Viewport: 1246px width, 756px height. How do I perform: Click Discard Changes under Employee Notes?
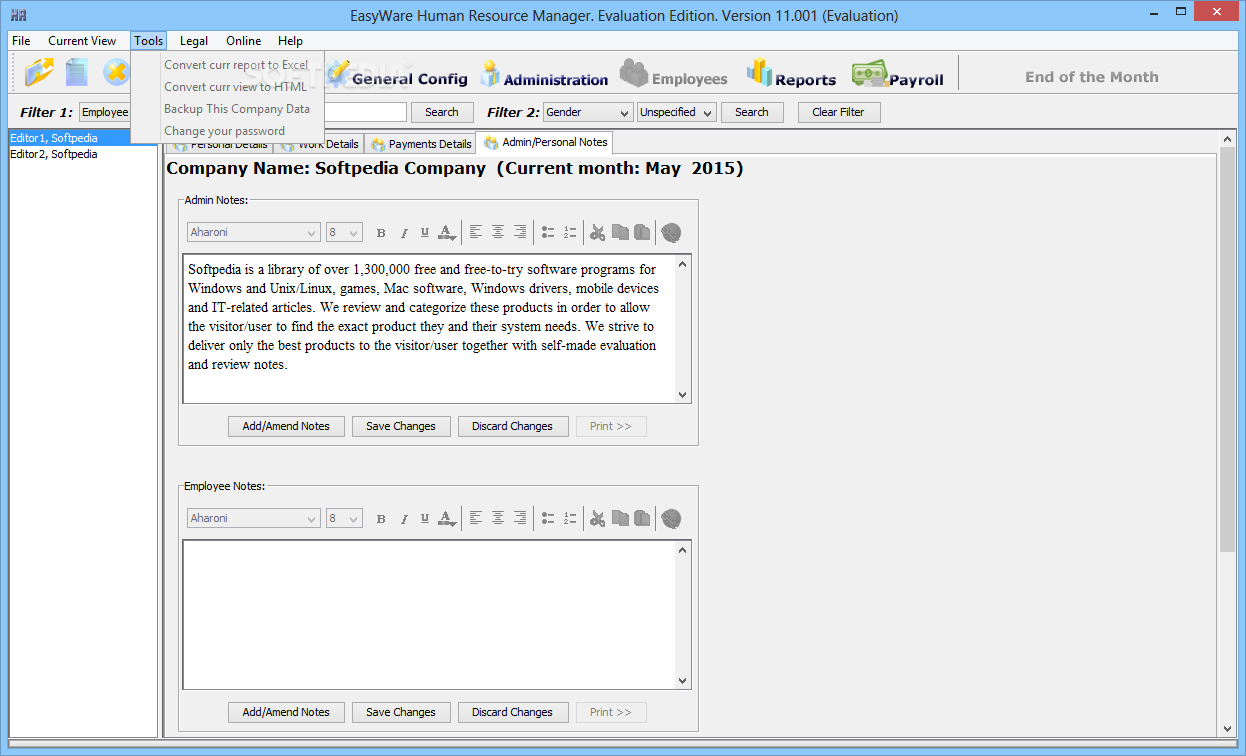coord(513,712)
